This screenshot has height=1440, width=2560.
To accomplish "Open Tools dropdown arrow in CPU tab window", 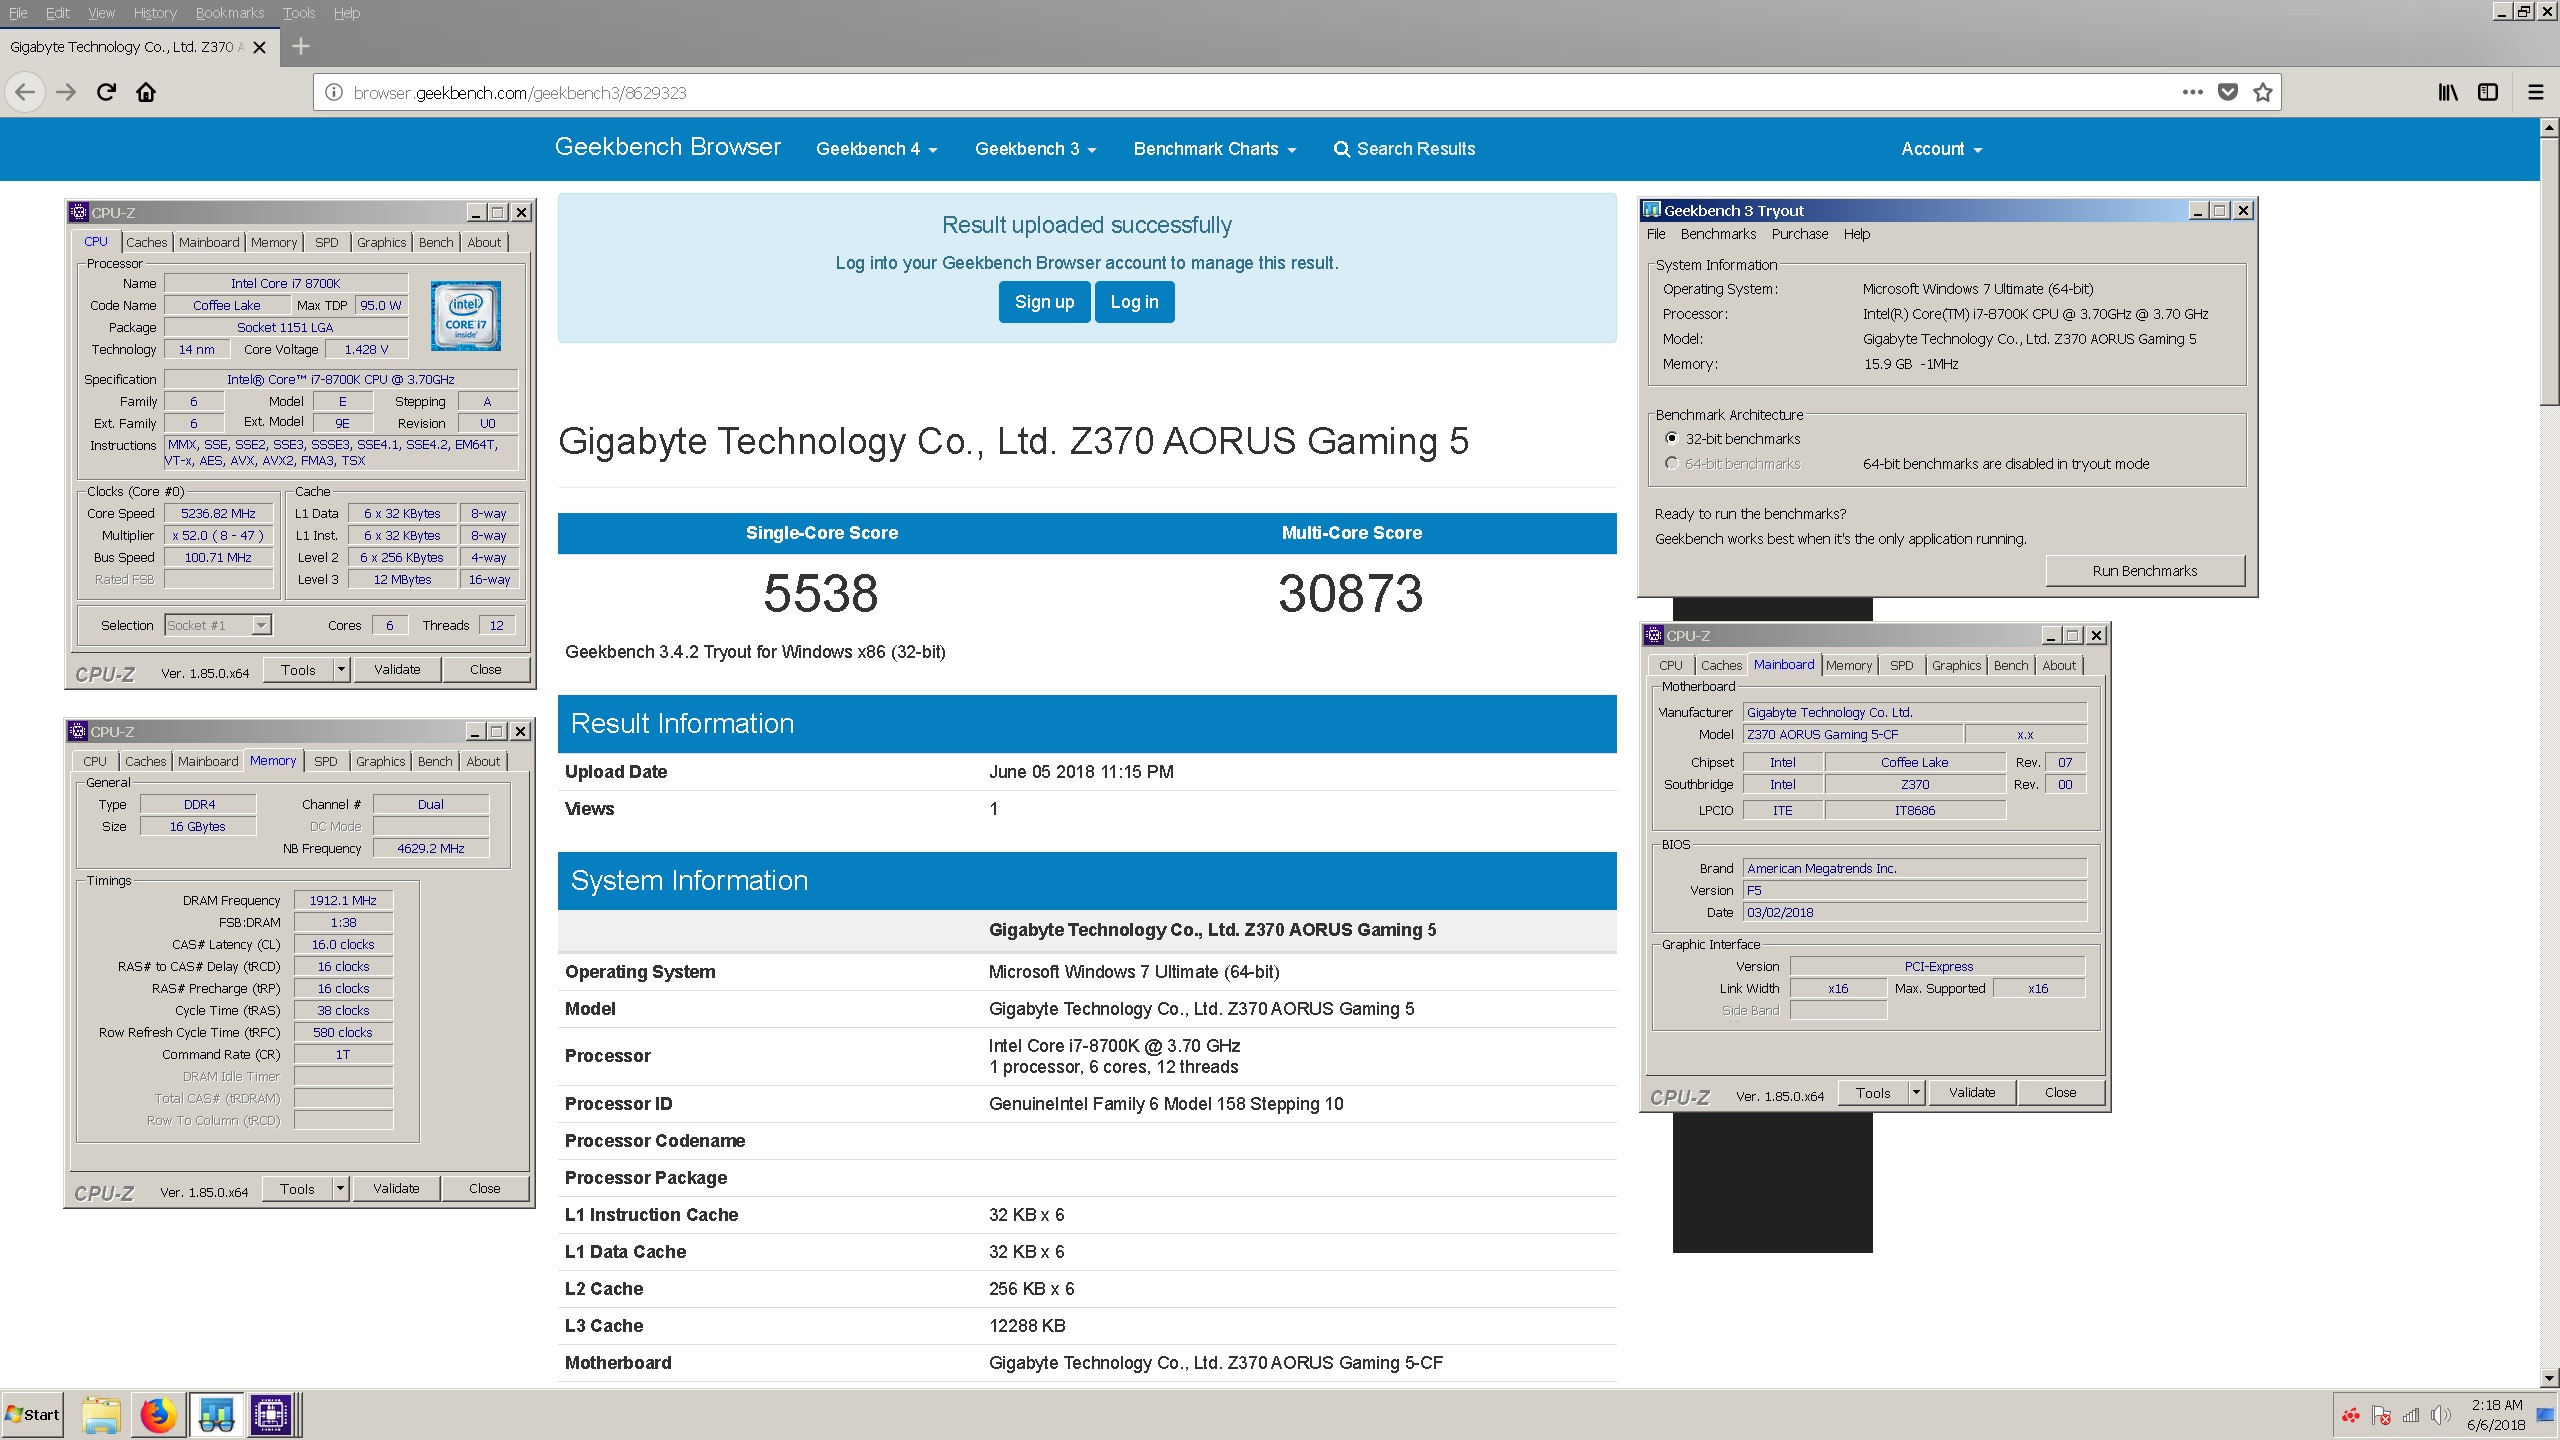I will (x=341, y=669).
